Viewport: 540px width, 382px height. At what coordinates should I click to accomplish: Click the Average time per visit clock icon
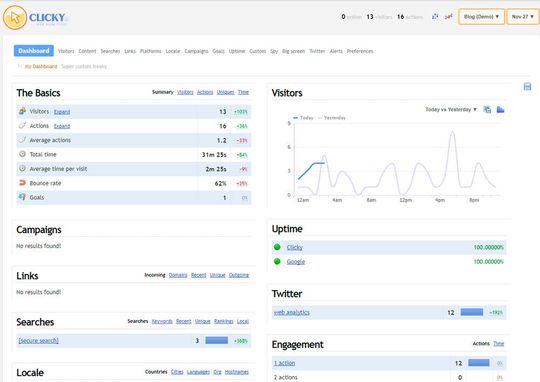[x=22, y=168]
